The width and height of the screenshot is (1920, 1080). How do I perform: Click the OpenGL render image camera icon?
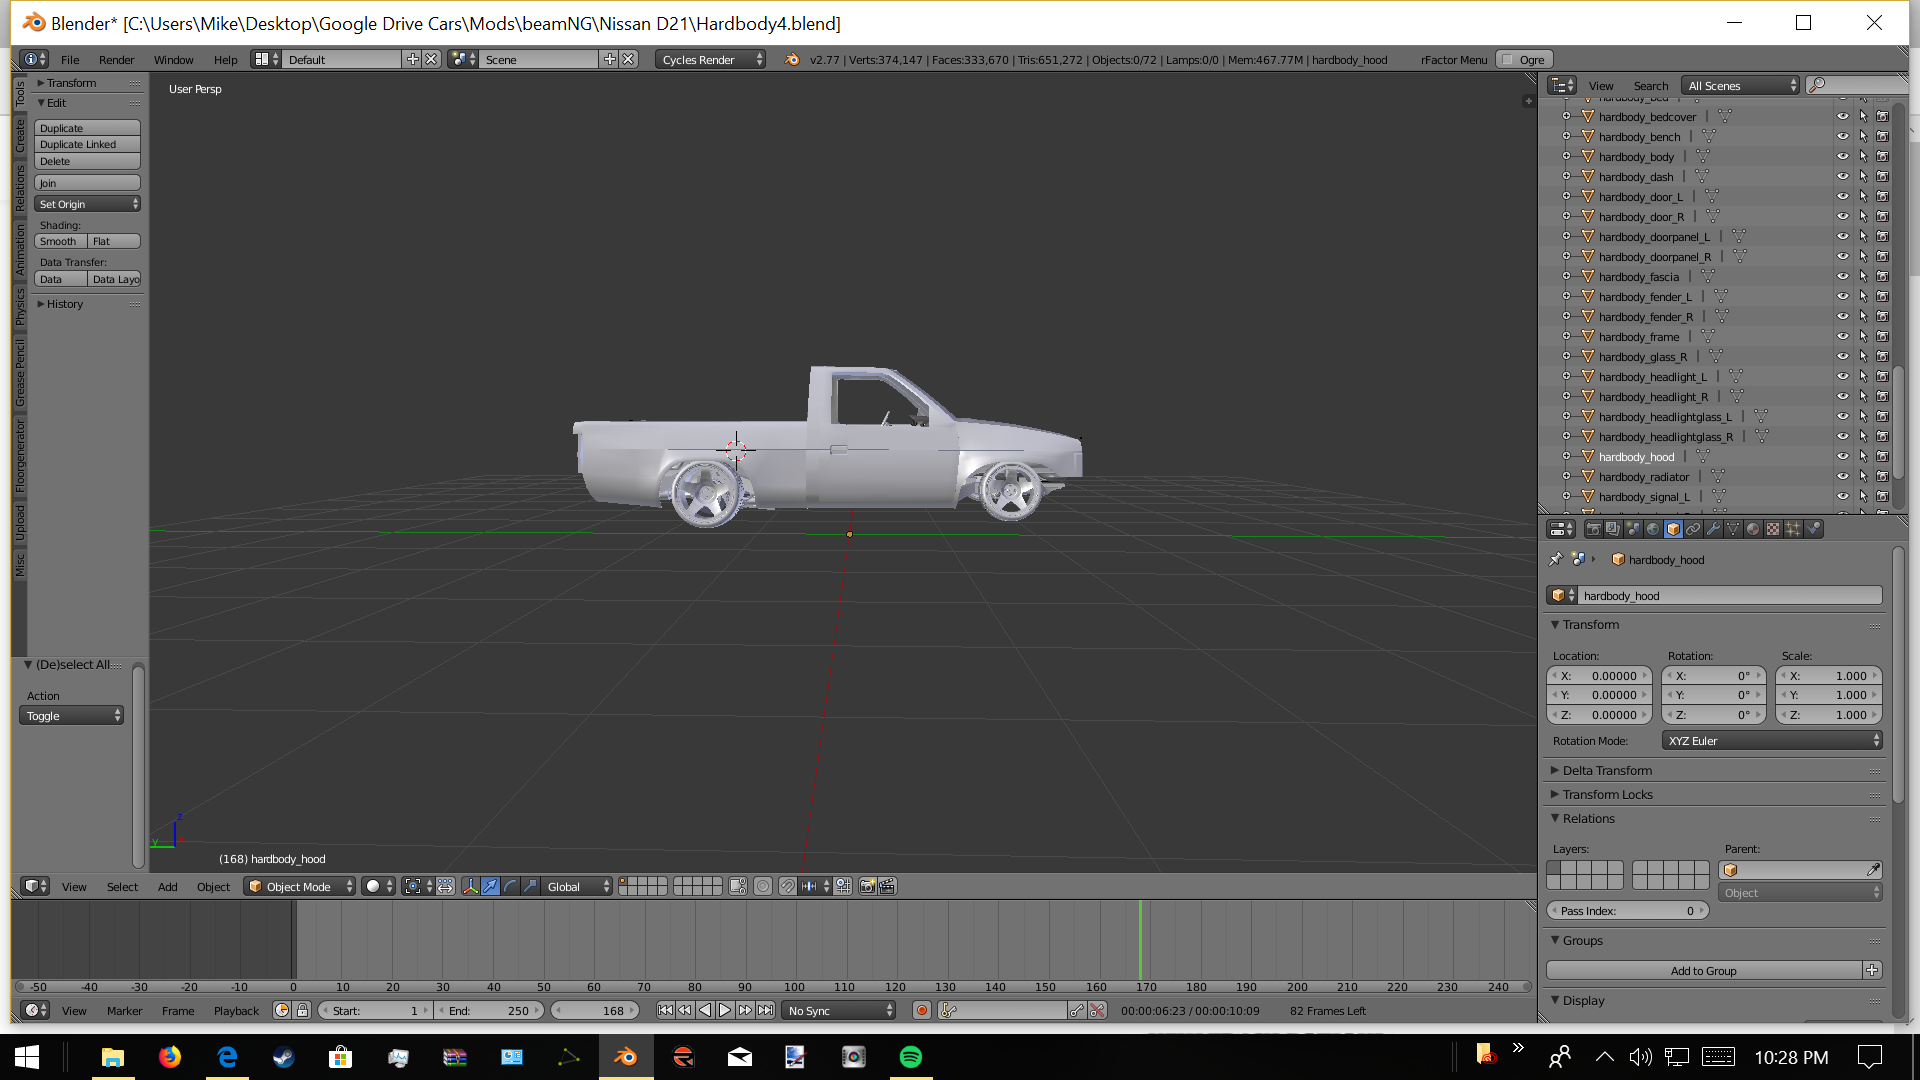(867, 886)
